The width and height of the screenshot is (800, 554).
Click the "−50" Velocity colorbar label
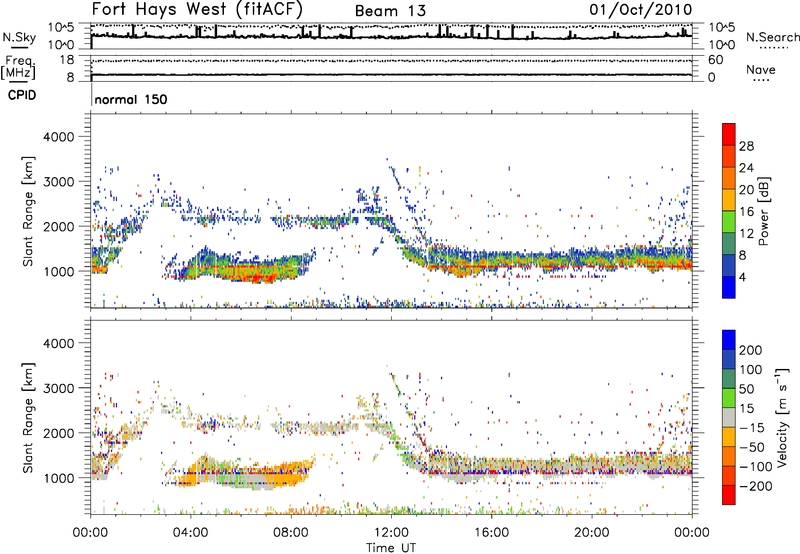pyautogui.click(x=751, y=447)
